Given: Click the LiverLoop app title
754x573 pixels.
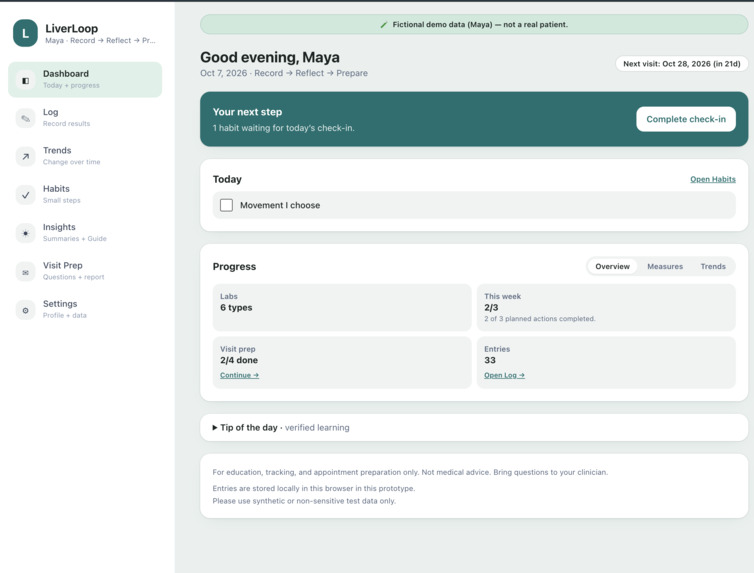Looking at the screenshot, I should (72, 29).
